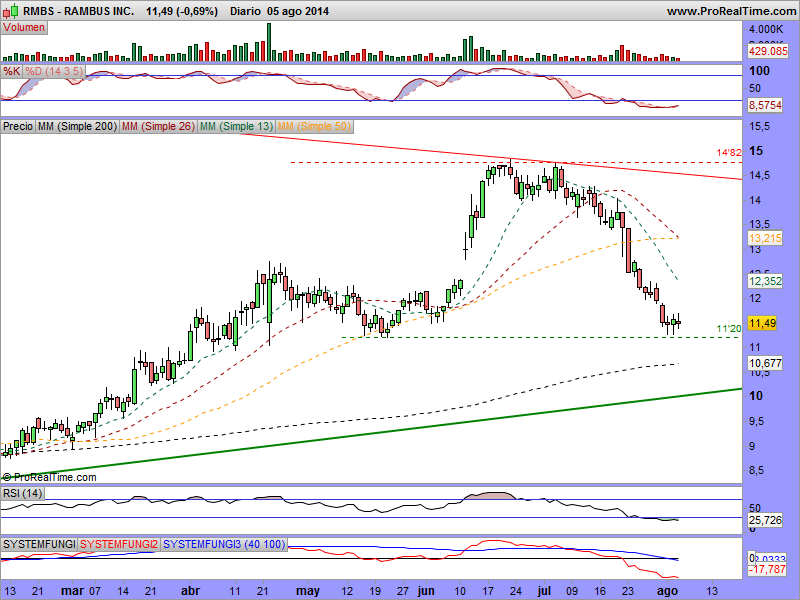Click the 14'82 resistance level label
Image resolution: width=800 pixels, height=600 pixels.
[729, 153]
